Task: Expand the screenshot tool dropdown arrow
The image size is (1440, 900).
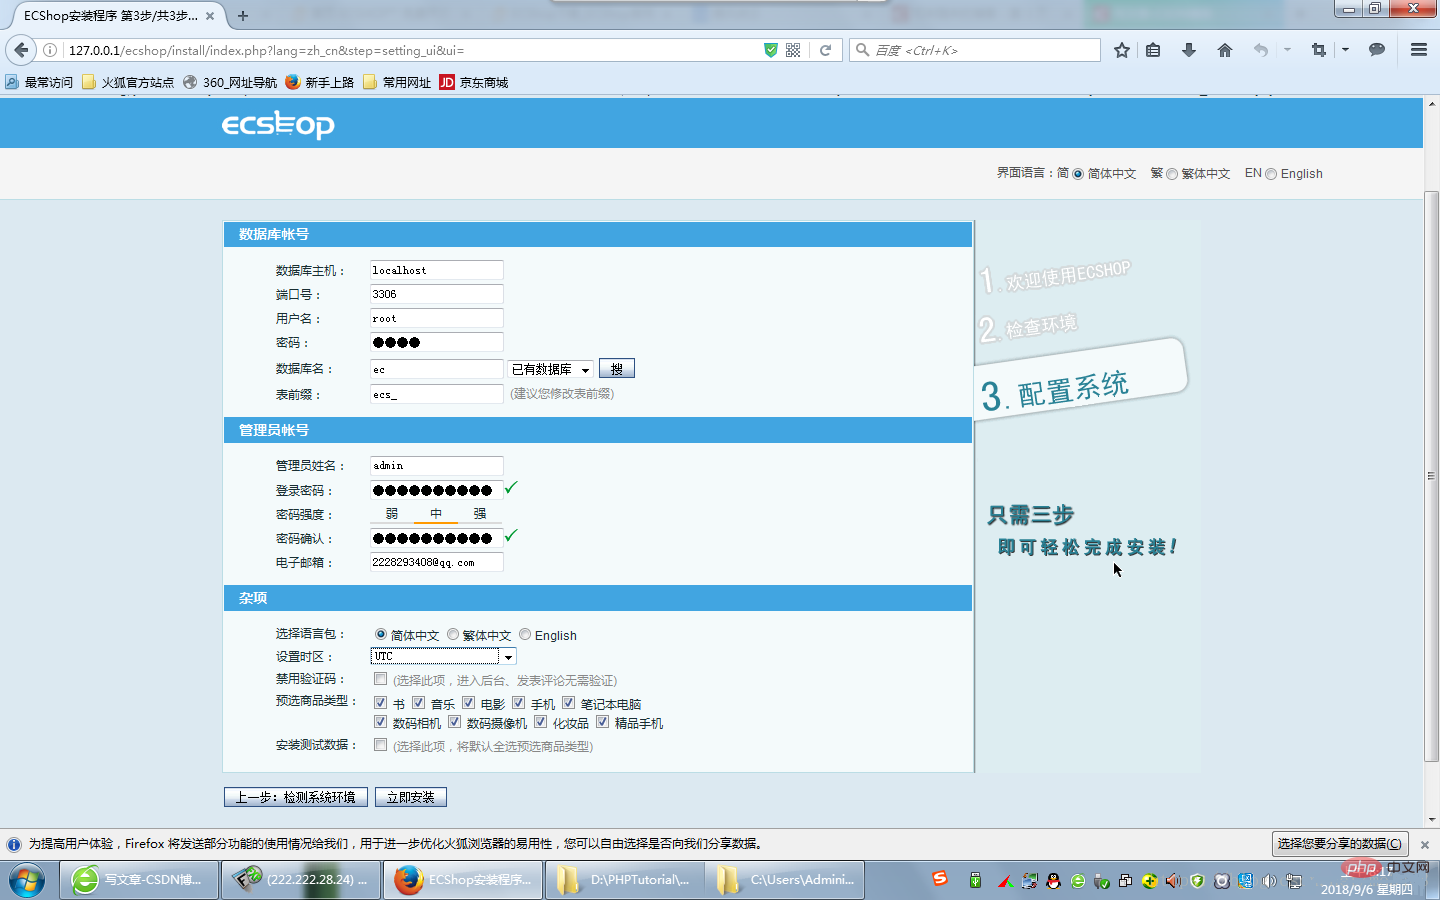Action: point(1345,50)
